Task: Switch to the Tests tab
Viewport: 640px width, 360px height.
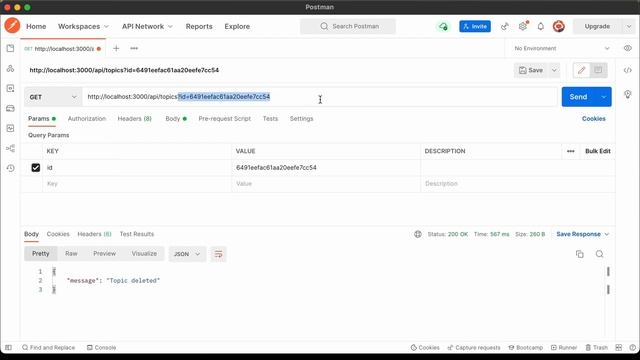Action: [270, 119]
